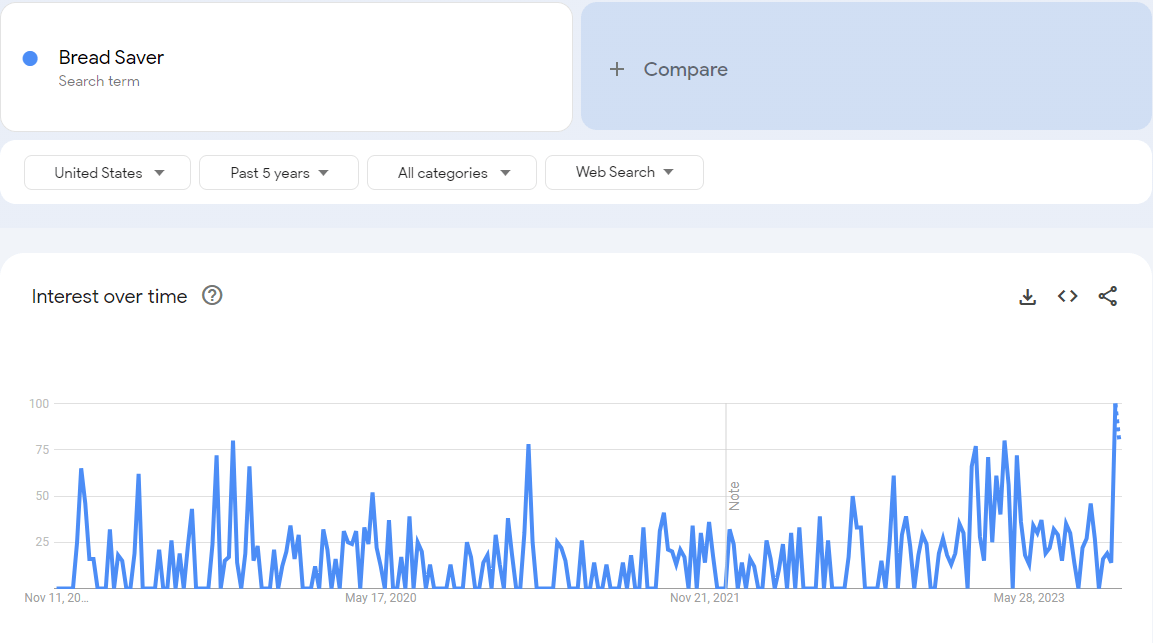Click the May 17, 2020 axis label
The height and width of the screenshot is (643, 1153).
coord(380,598)
